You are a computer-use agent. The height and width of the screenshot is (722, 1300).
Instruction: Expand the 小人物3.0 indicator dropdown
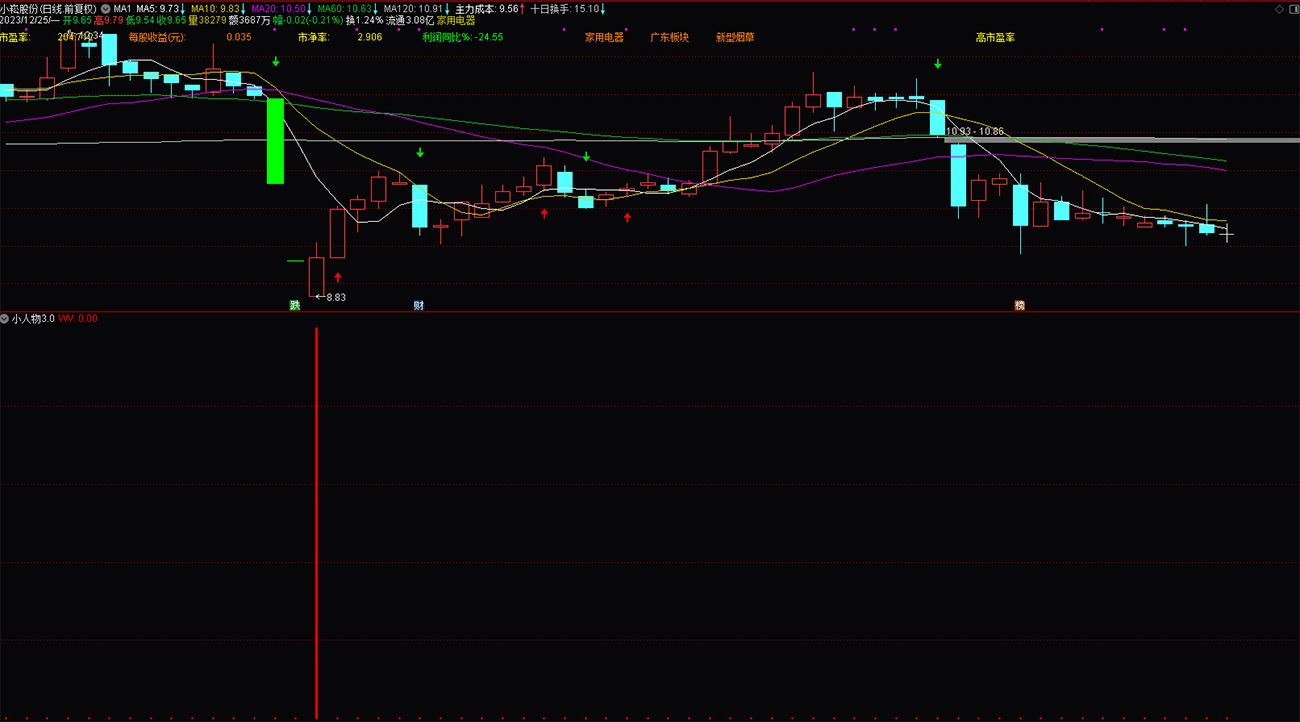[5, 318]
